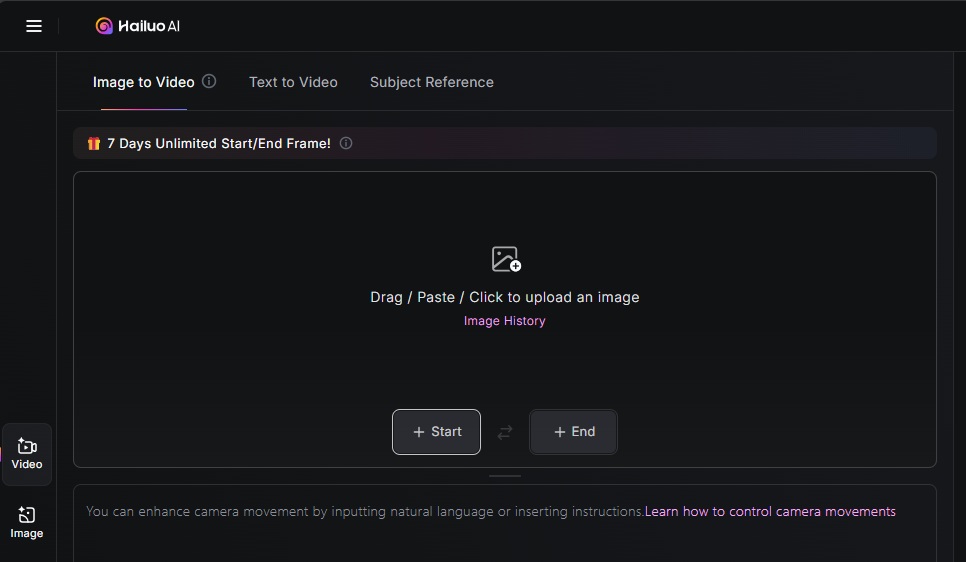Open the Subject Reference tab

click(x=431, y=82)
